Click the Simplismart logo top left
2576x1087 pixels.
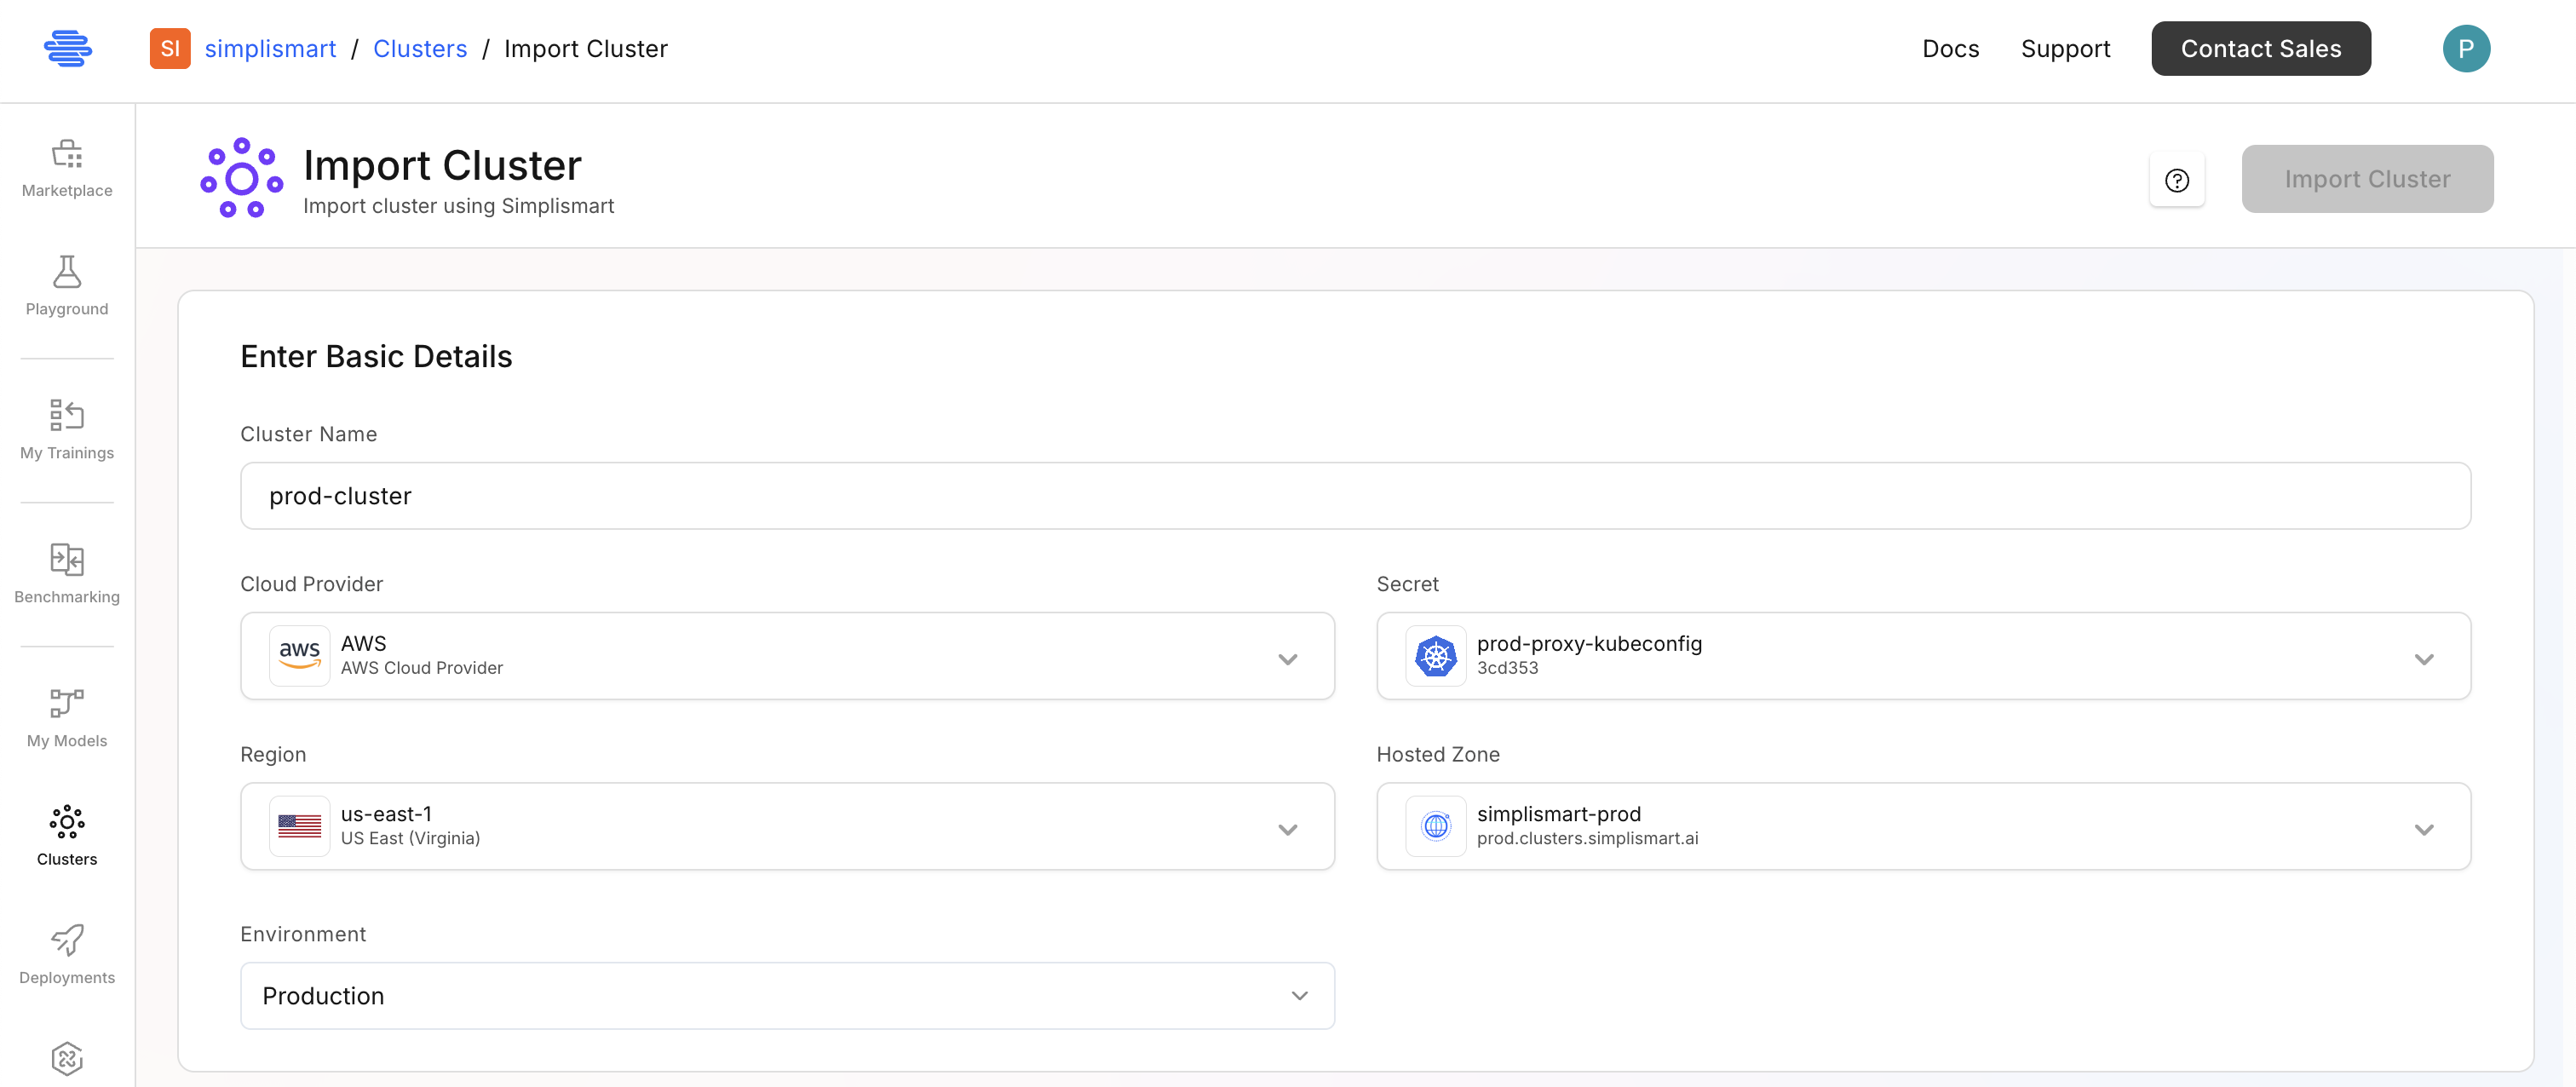pos(68,48)
